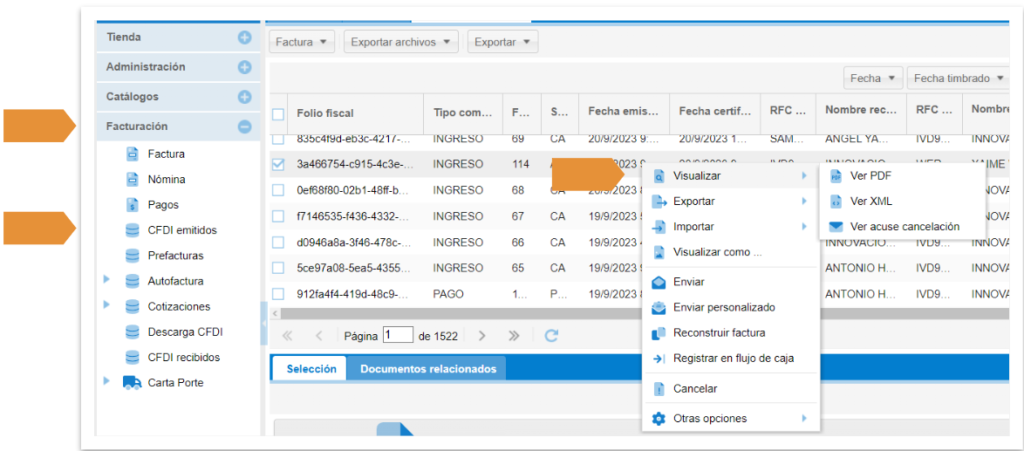Switch to the Documentos relacionados tab
Viewport: 1024px width, 451px height.
point(428,369)
